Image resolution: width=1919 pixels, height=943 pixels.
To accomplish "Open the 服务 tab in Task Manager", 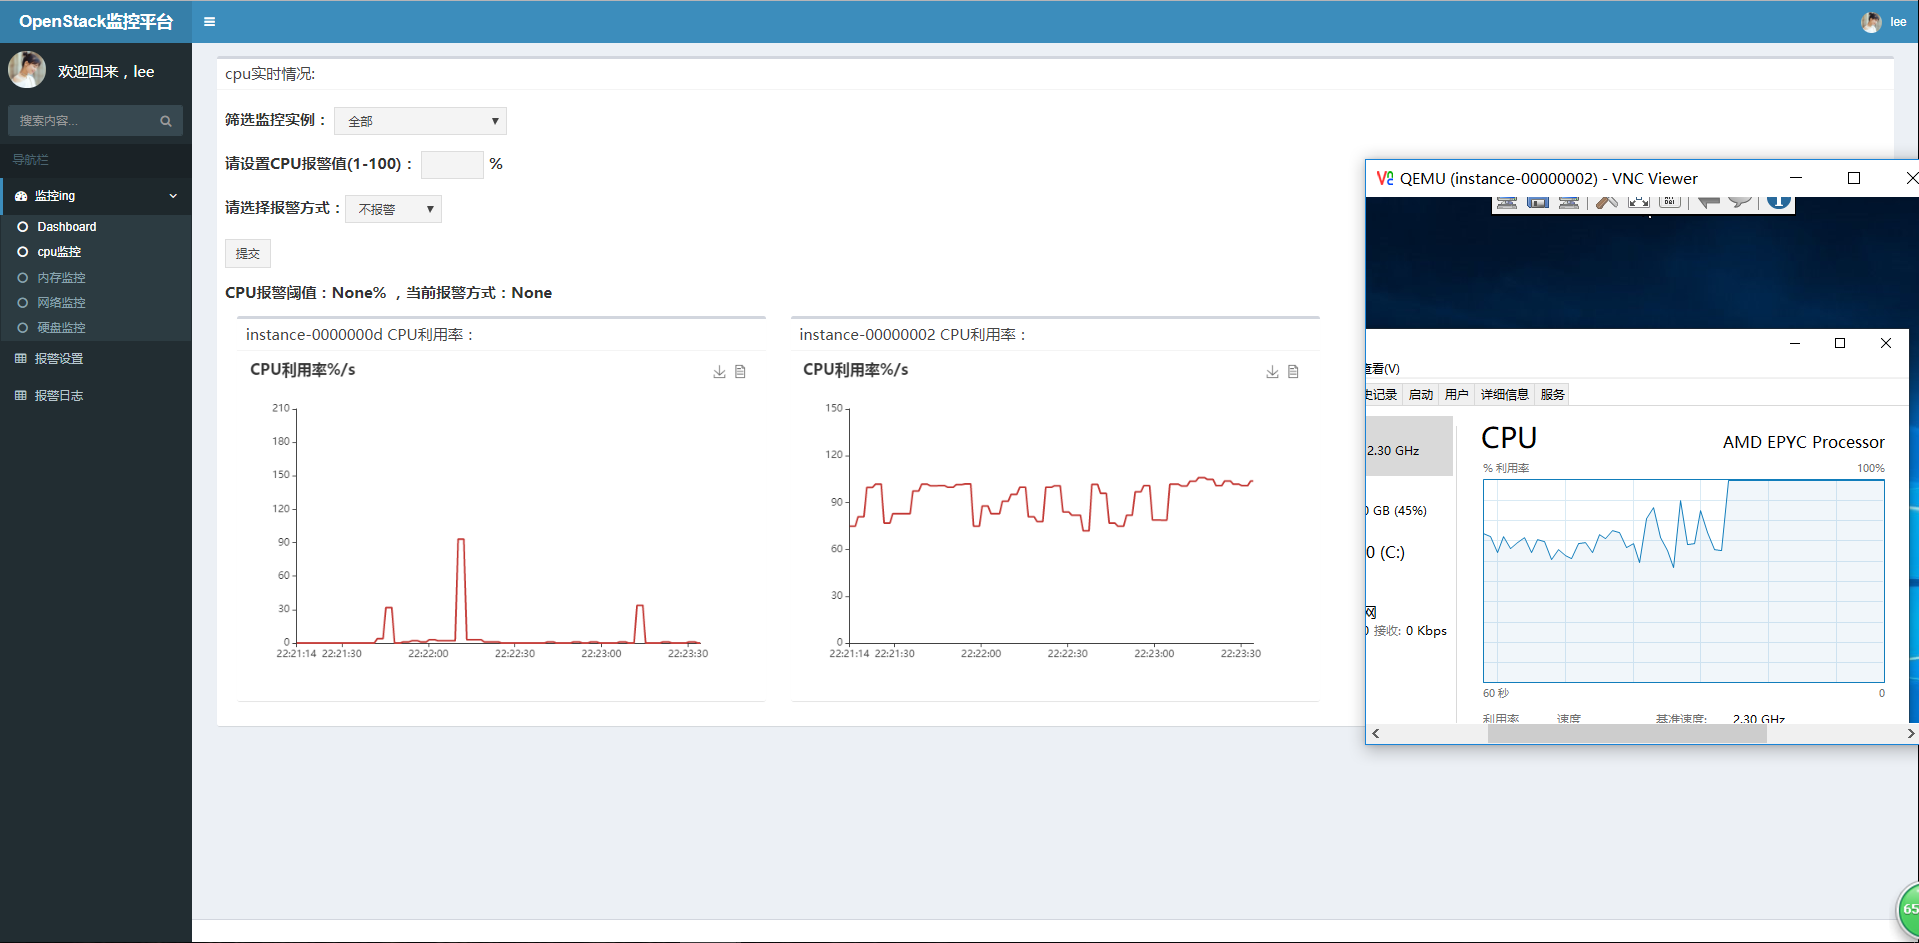I will 1550,393.
